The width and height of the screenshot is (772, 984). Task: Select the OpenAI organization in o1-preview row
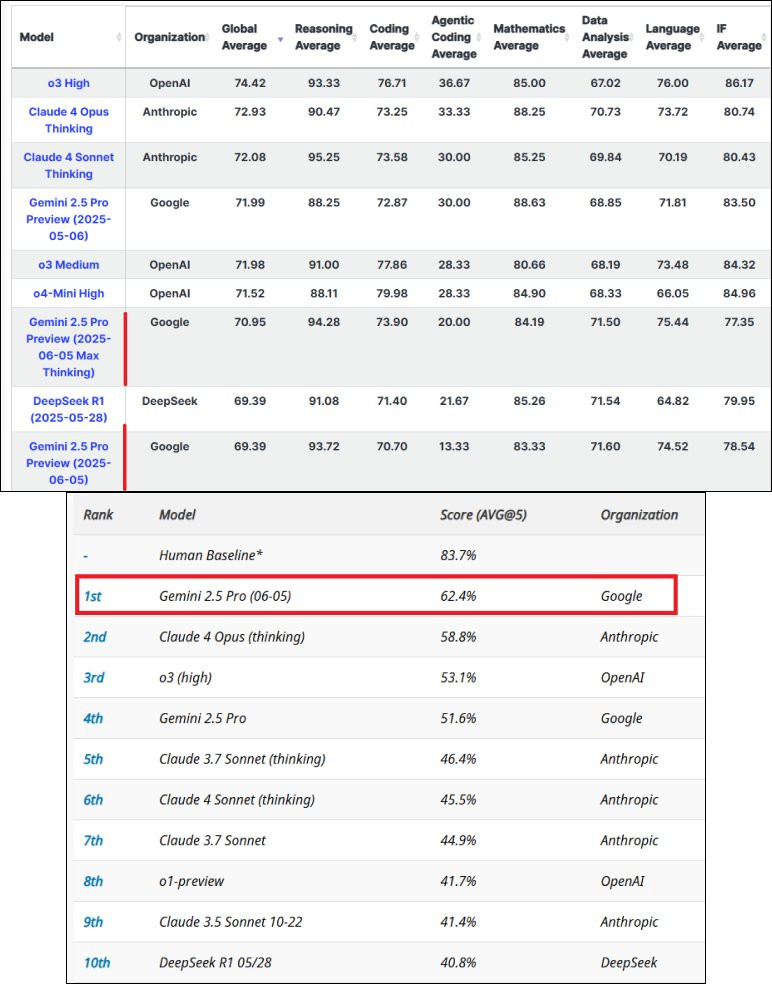pos(623,882)
